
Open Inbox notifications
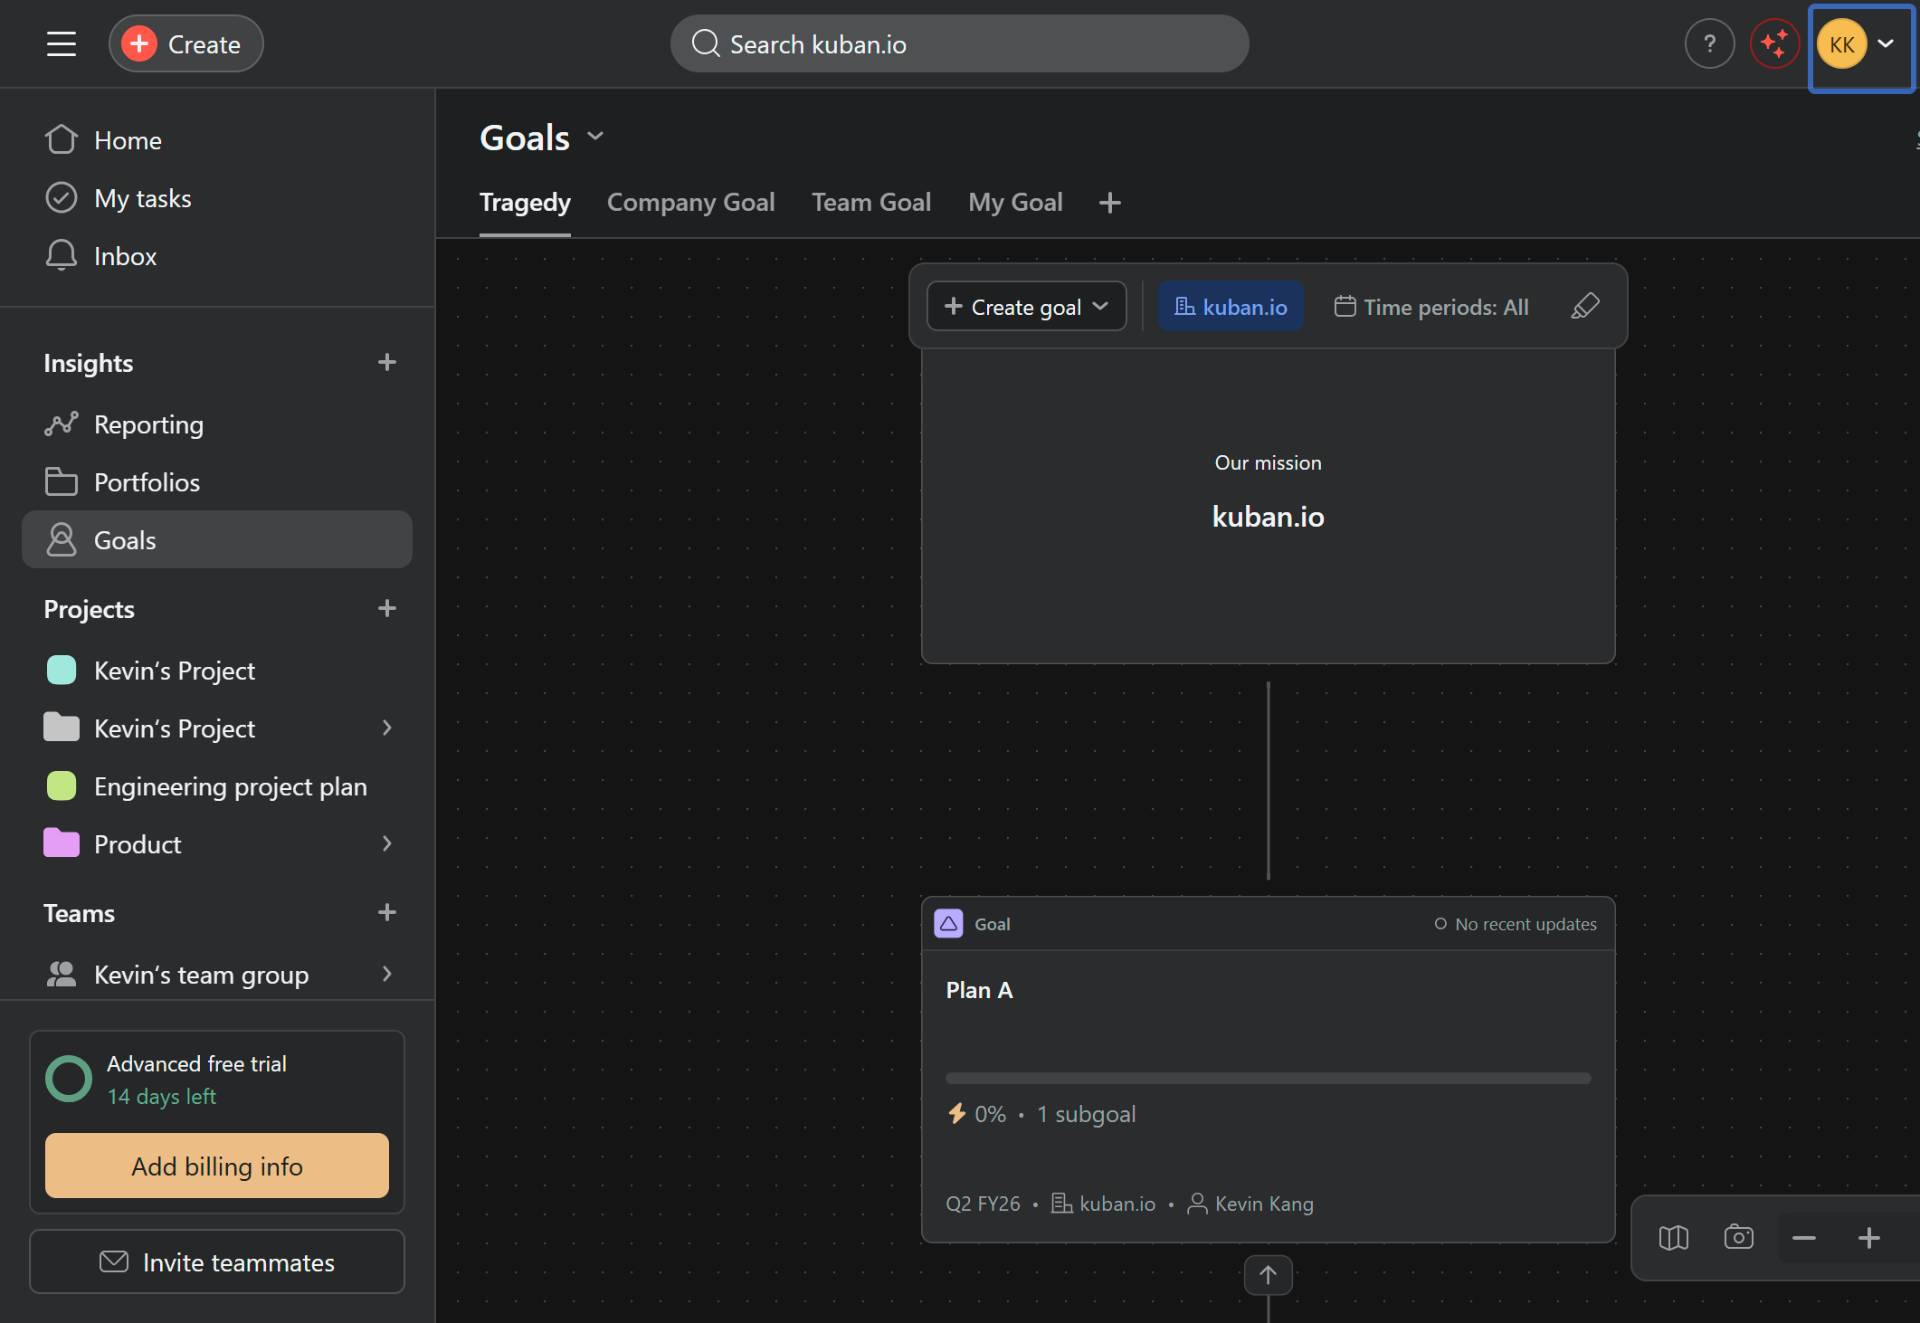[217, 256]
